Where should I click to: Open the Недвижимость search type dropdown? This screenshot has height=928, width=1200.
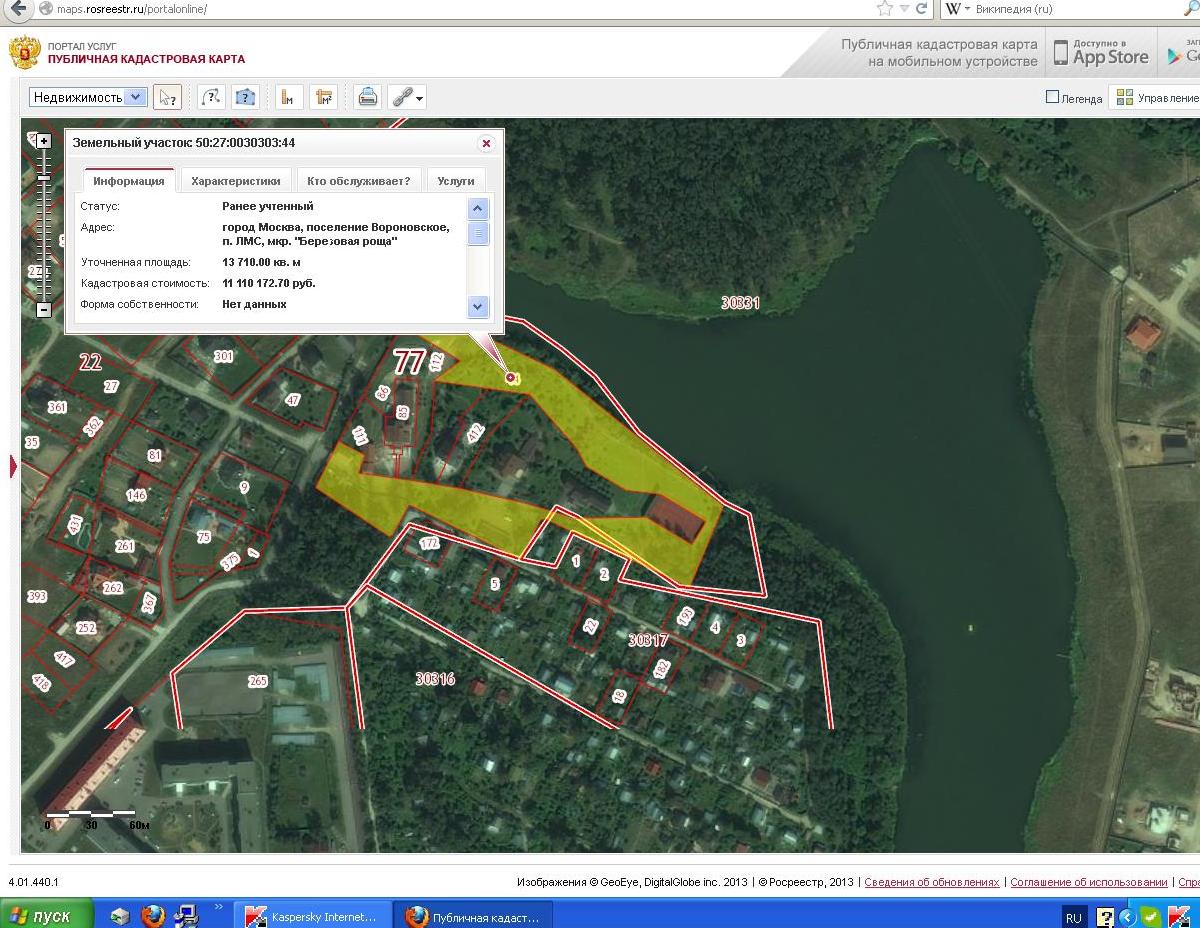coord(88,97)
